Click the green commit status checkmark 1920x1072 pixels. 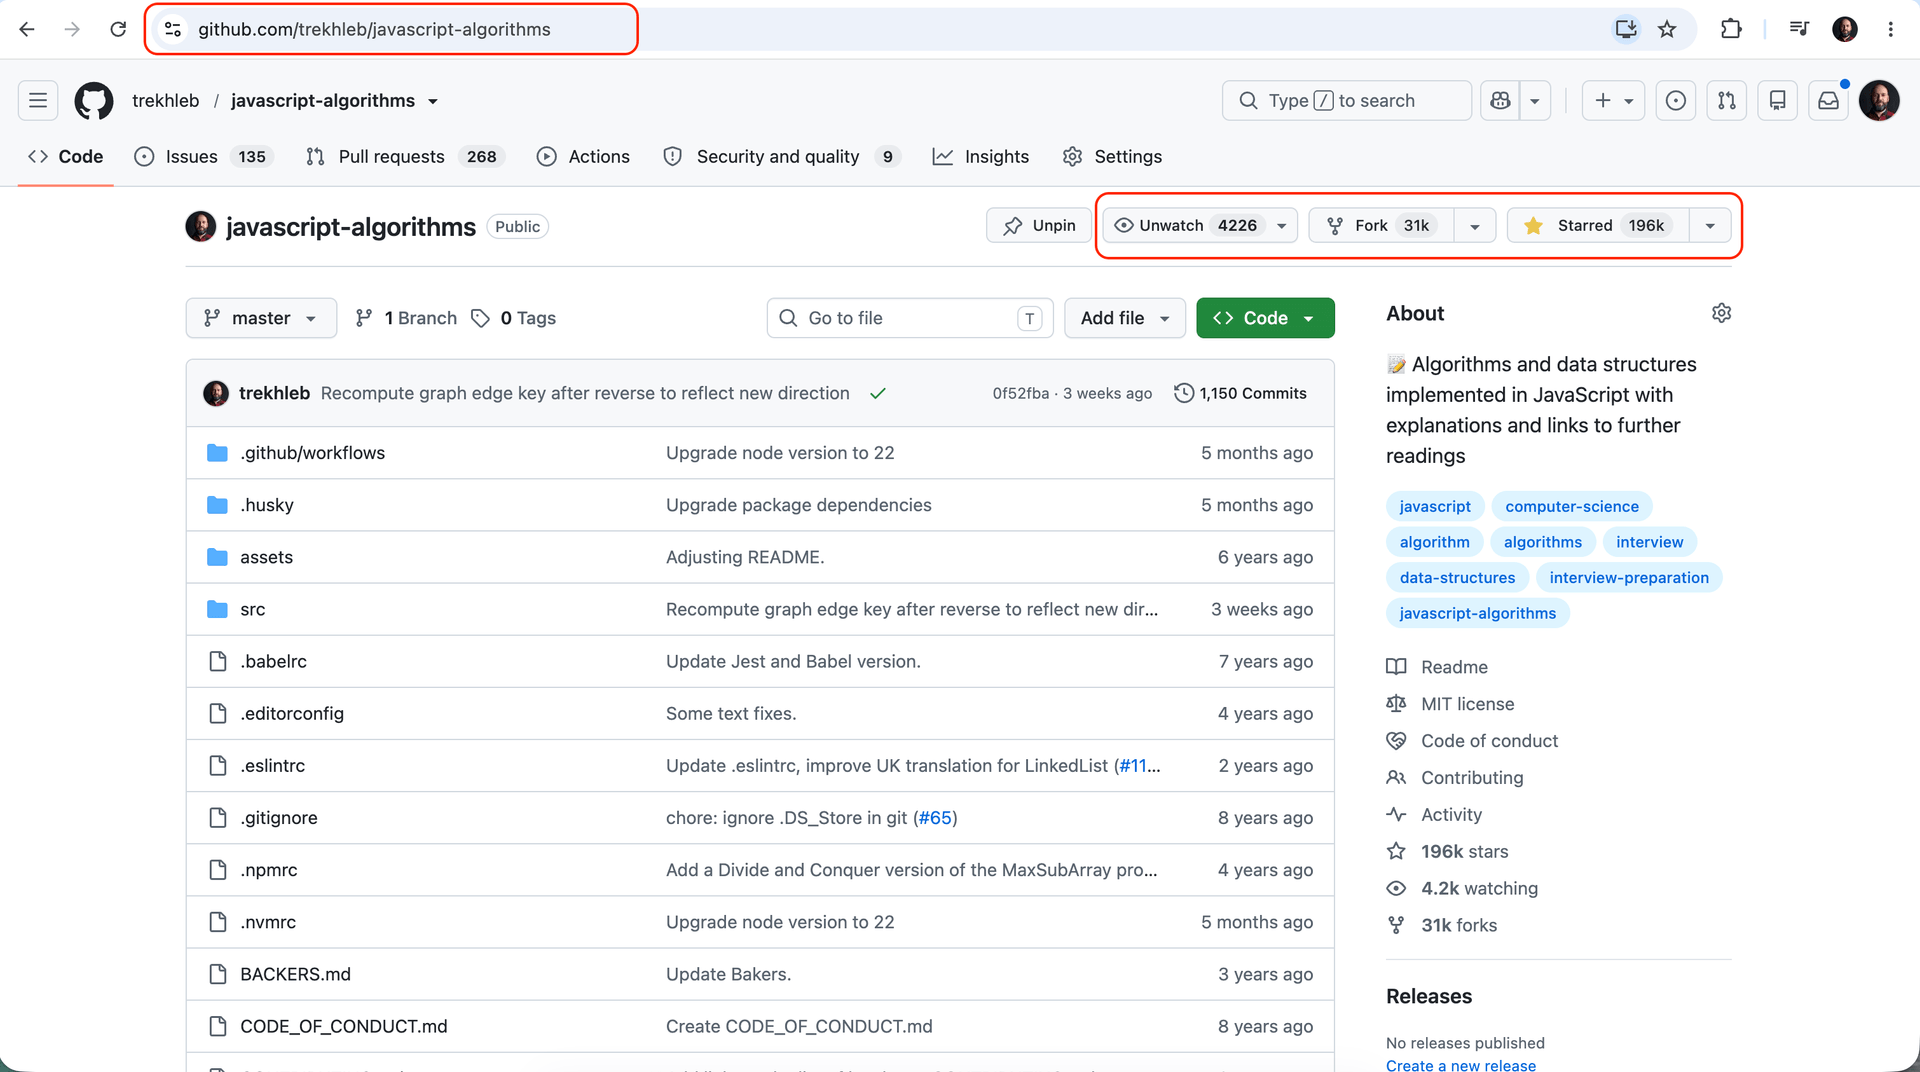[x=878, y=393]
